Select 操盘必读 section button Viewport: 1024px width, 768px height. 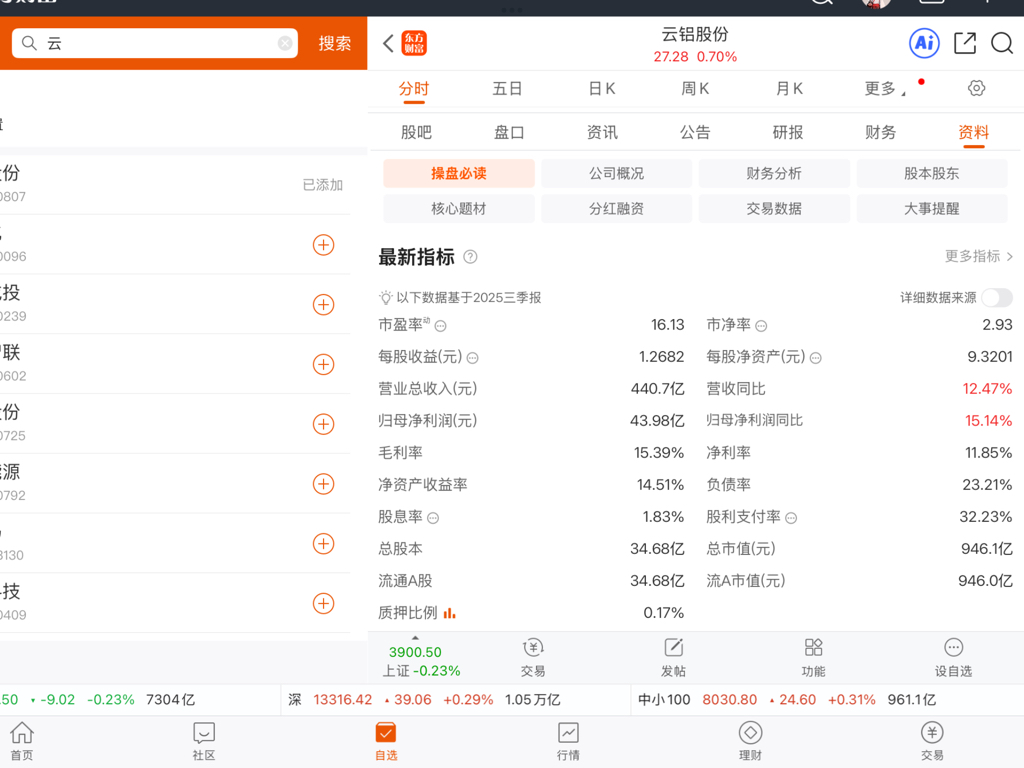pos(458,173)
